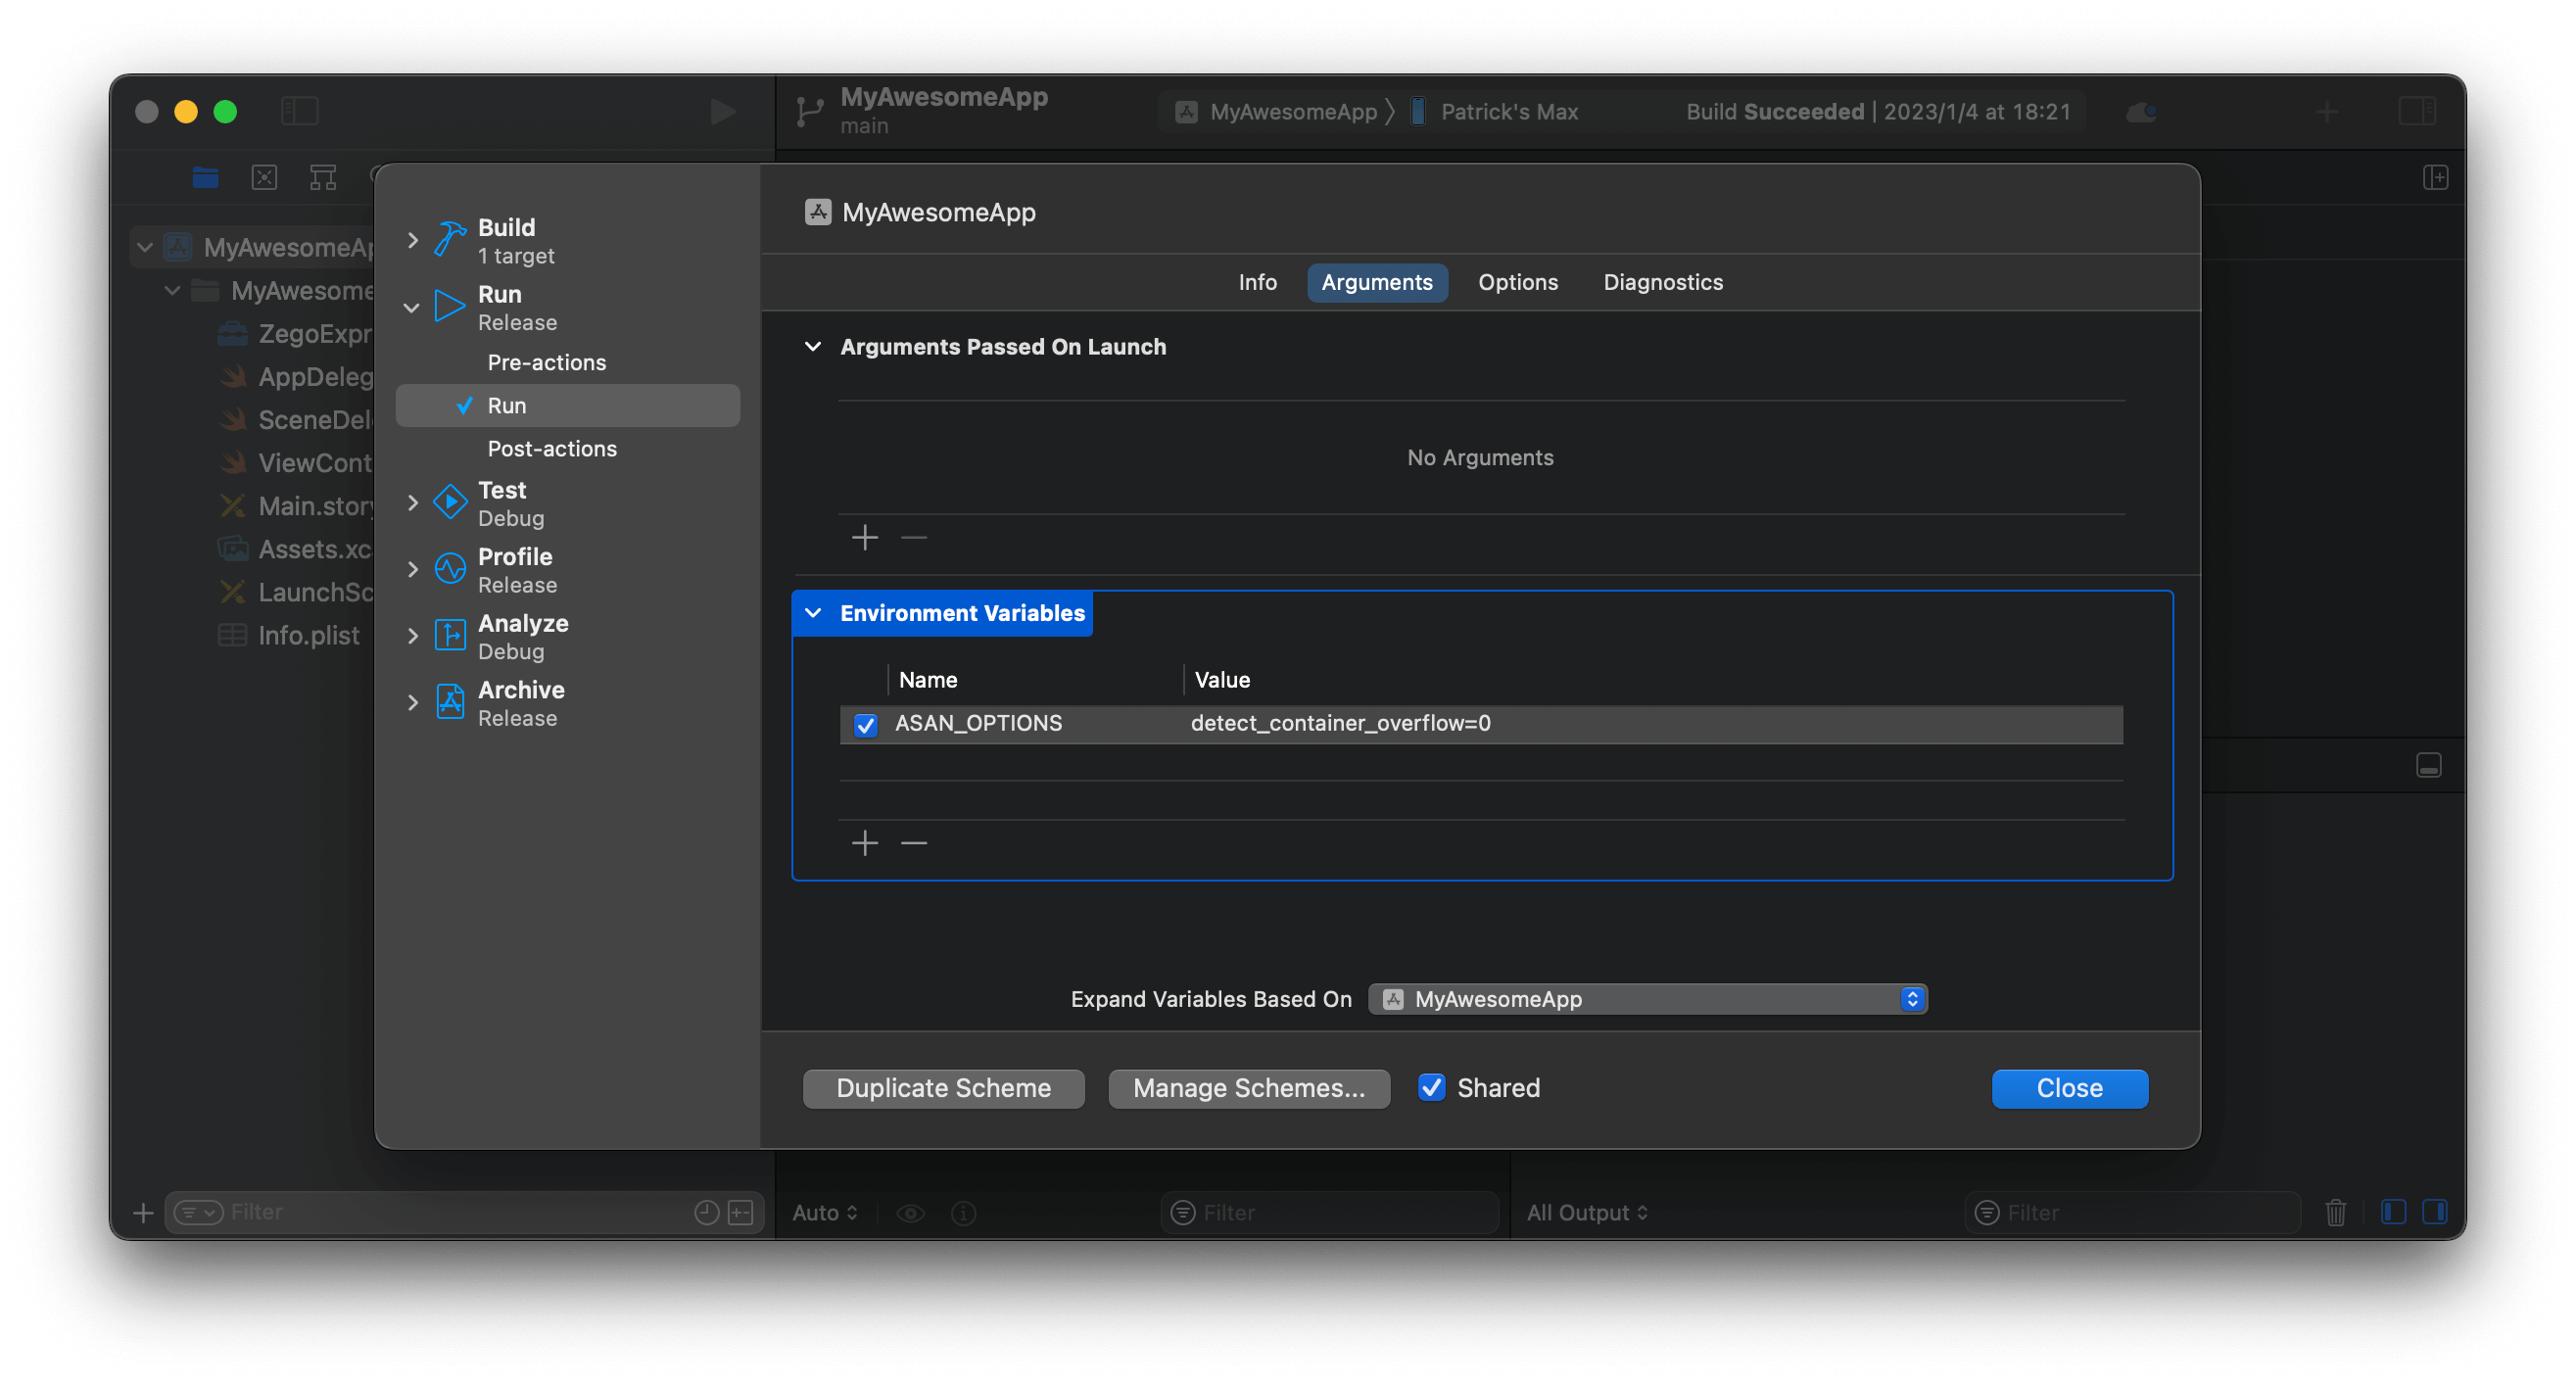Image resolution: width=2576 pixels, height=1385 pixels.
Task: Click the blue Close button
Action: [x=2069, y=1088]
